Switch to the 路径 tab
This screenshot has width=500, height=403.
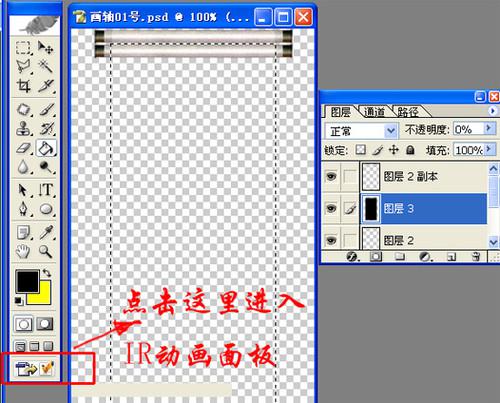pyautogui.click(x=408, y=112)
